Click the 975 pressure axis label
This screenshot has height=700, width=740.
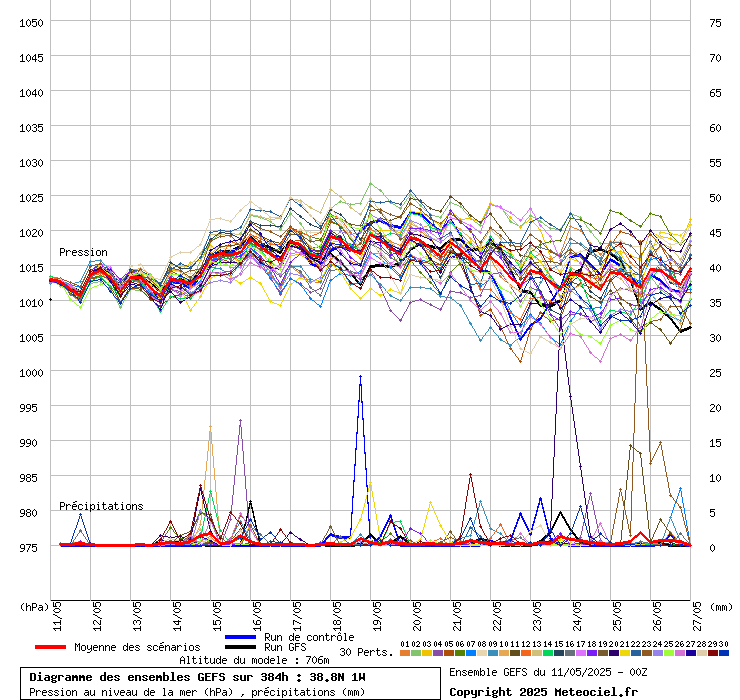coord(28,548)
